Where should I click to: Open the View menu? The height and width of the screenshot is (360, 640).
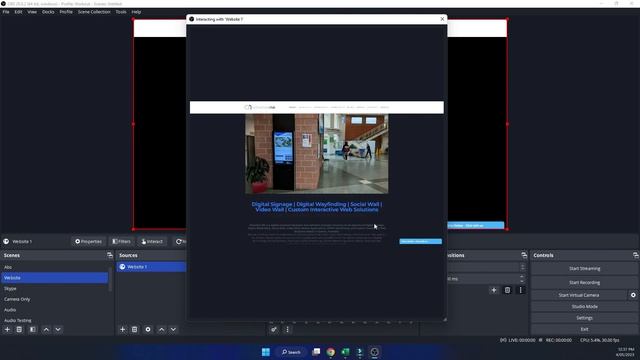32,12
